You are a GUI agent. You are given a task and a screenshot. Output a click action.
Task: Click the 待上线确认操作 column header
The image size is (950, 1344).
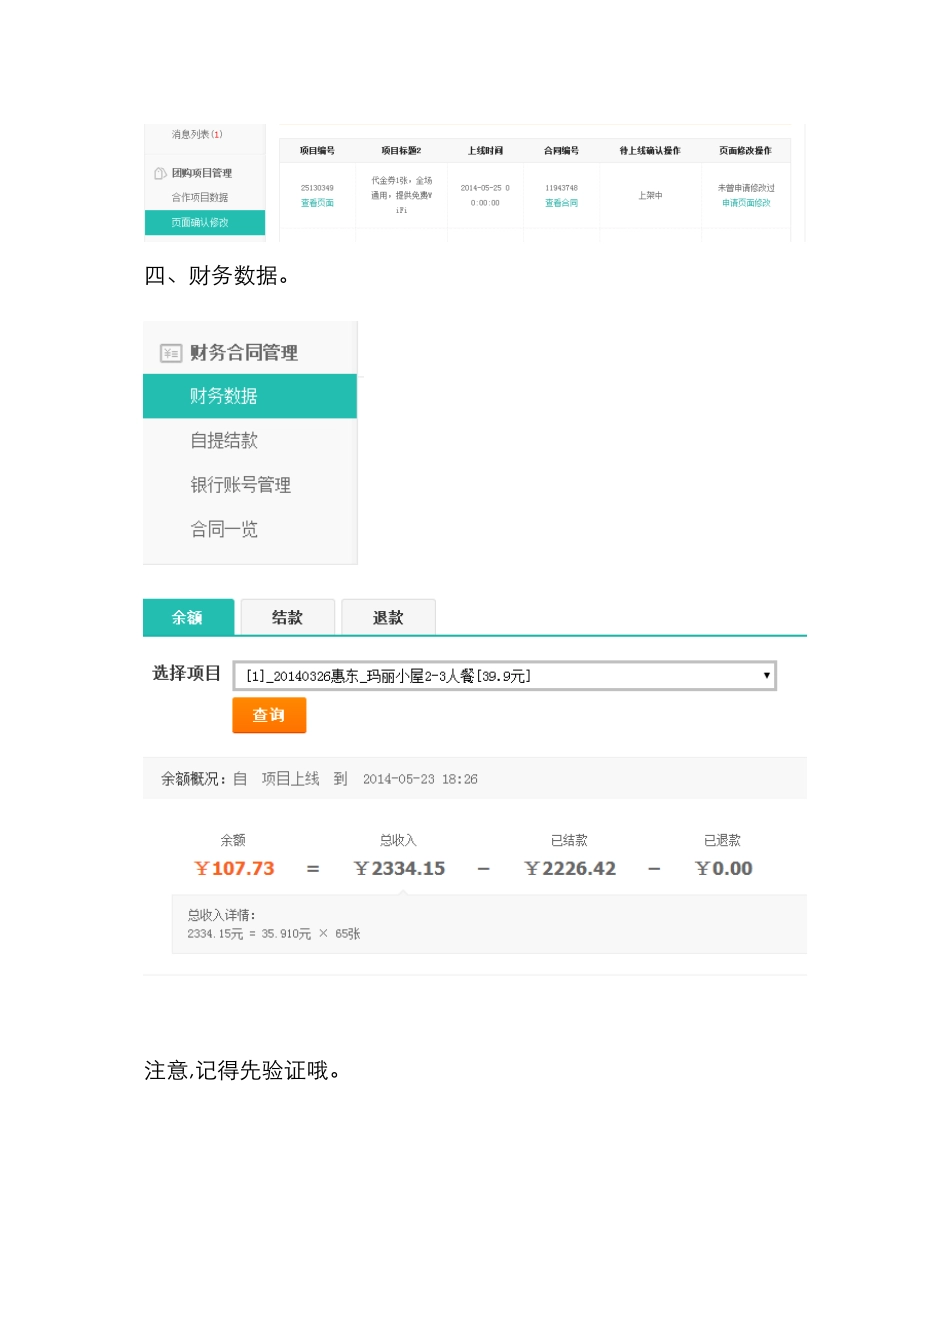650,151
